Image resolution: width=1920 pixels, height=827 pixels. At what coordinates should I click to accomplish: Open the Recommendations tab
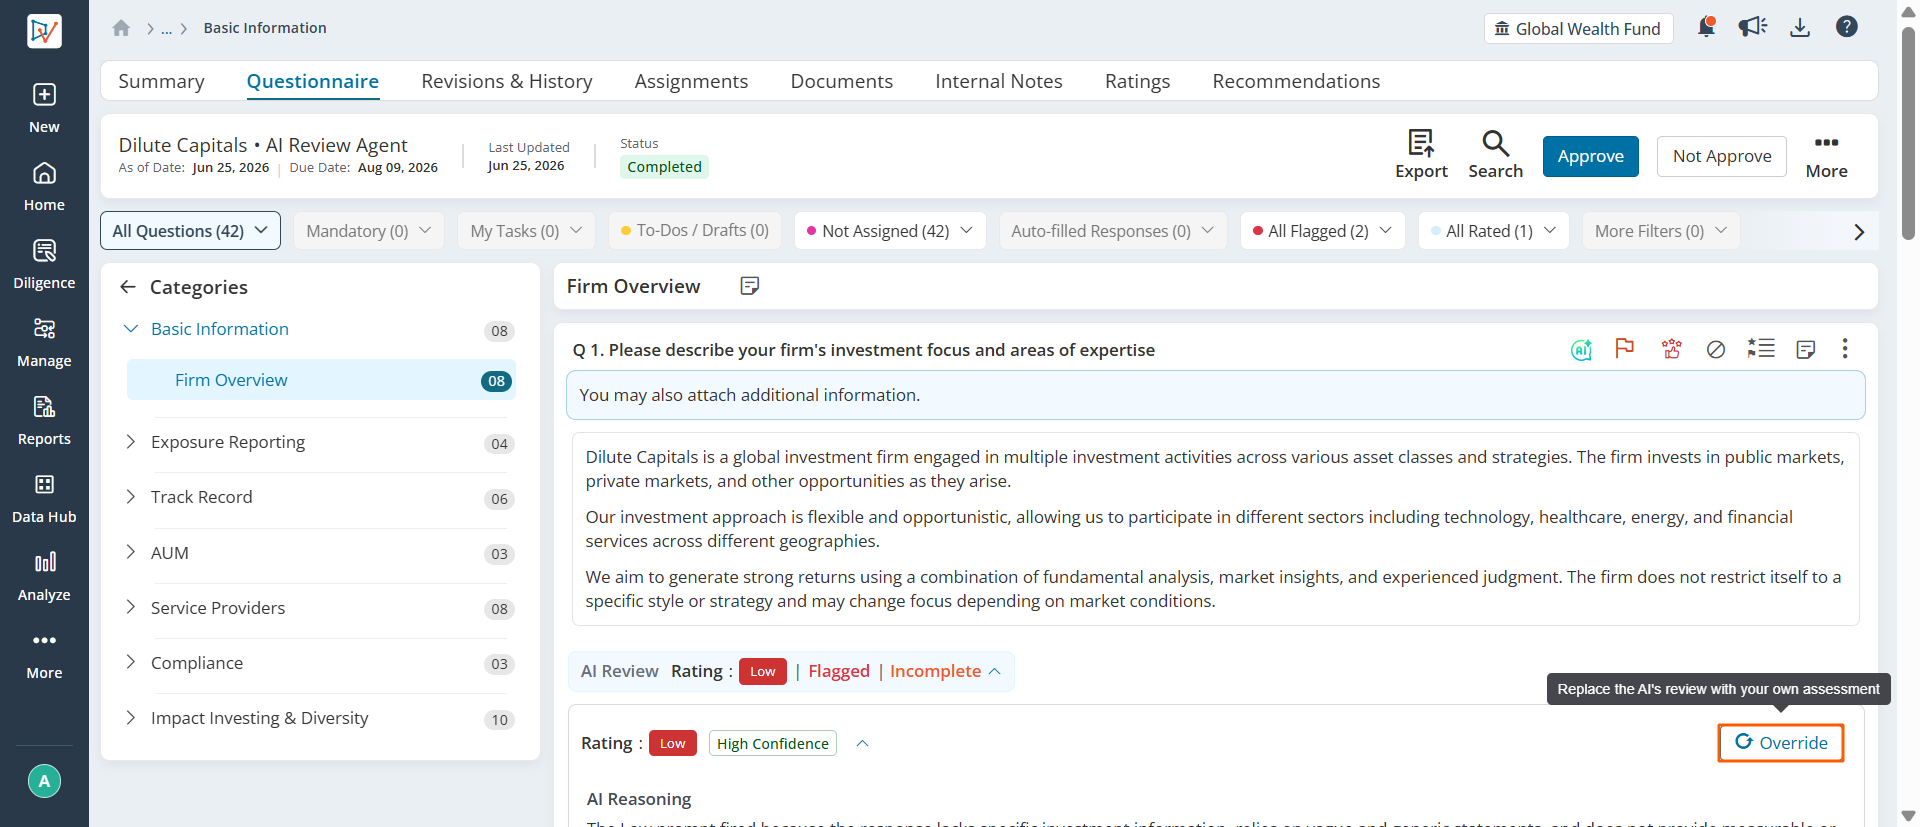coord(1296,81)
